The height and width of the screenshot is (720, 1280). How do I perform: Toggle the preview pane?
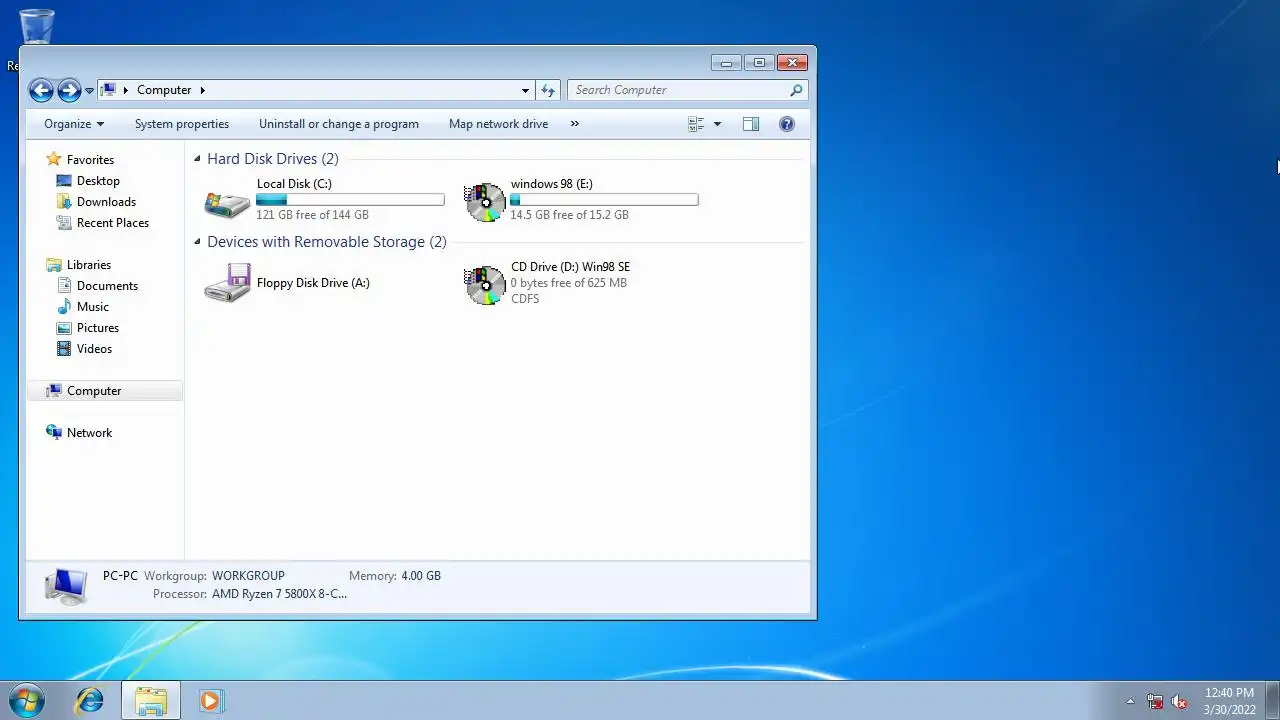point(751,124)
